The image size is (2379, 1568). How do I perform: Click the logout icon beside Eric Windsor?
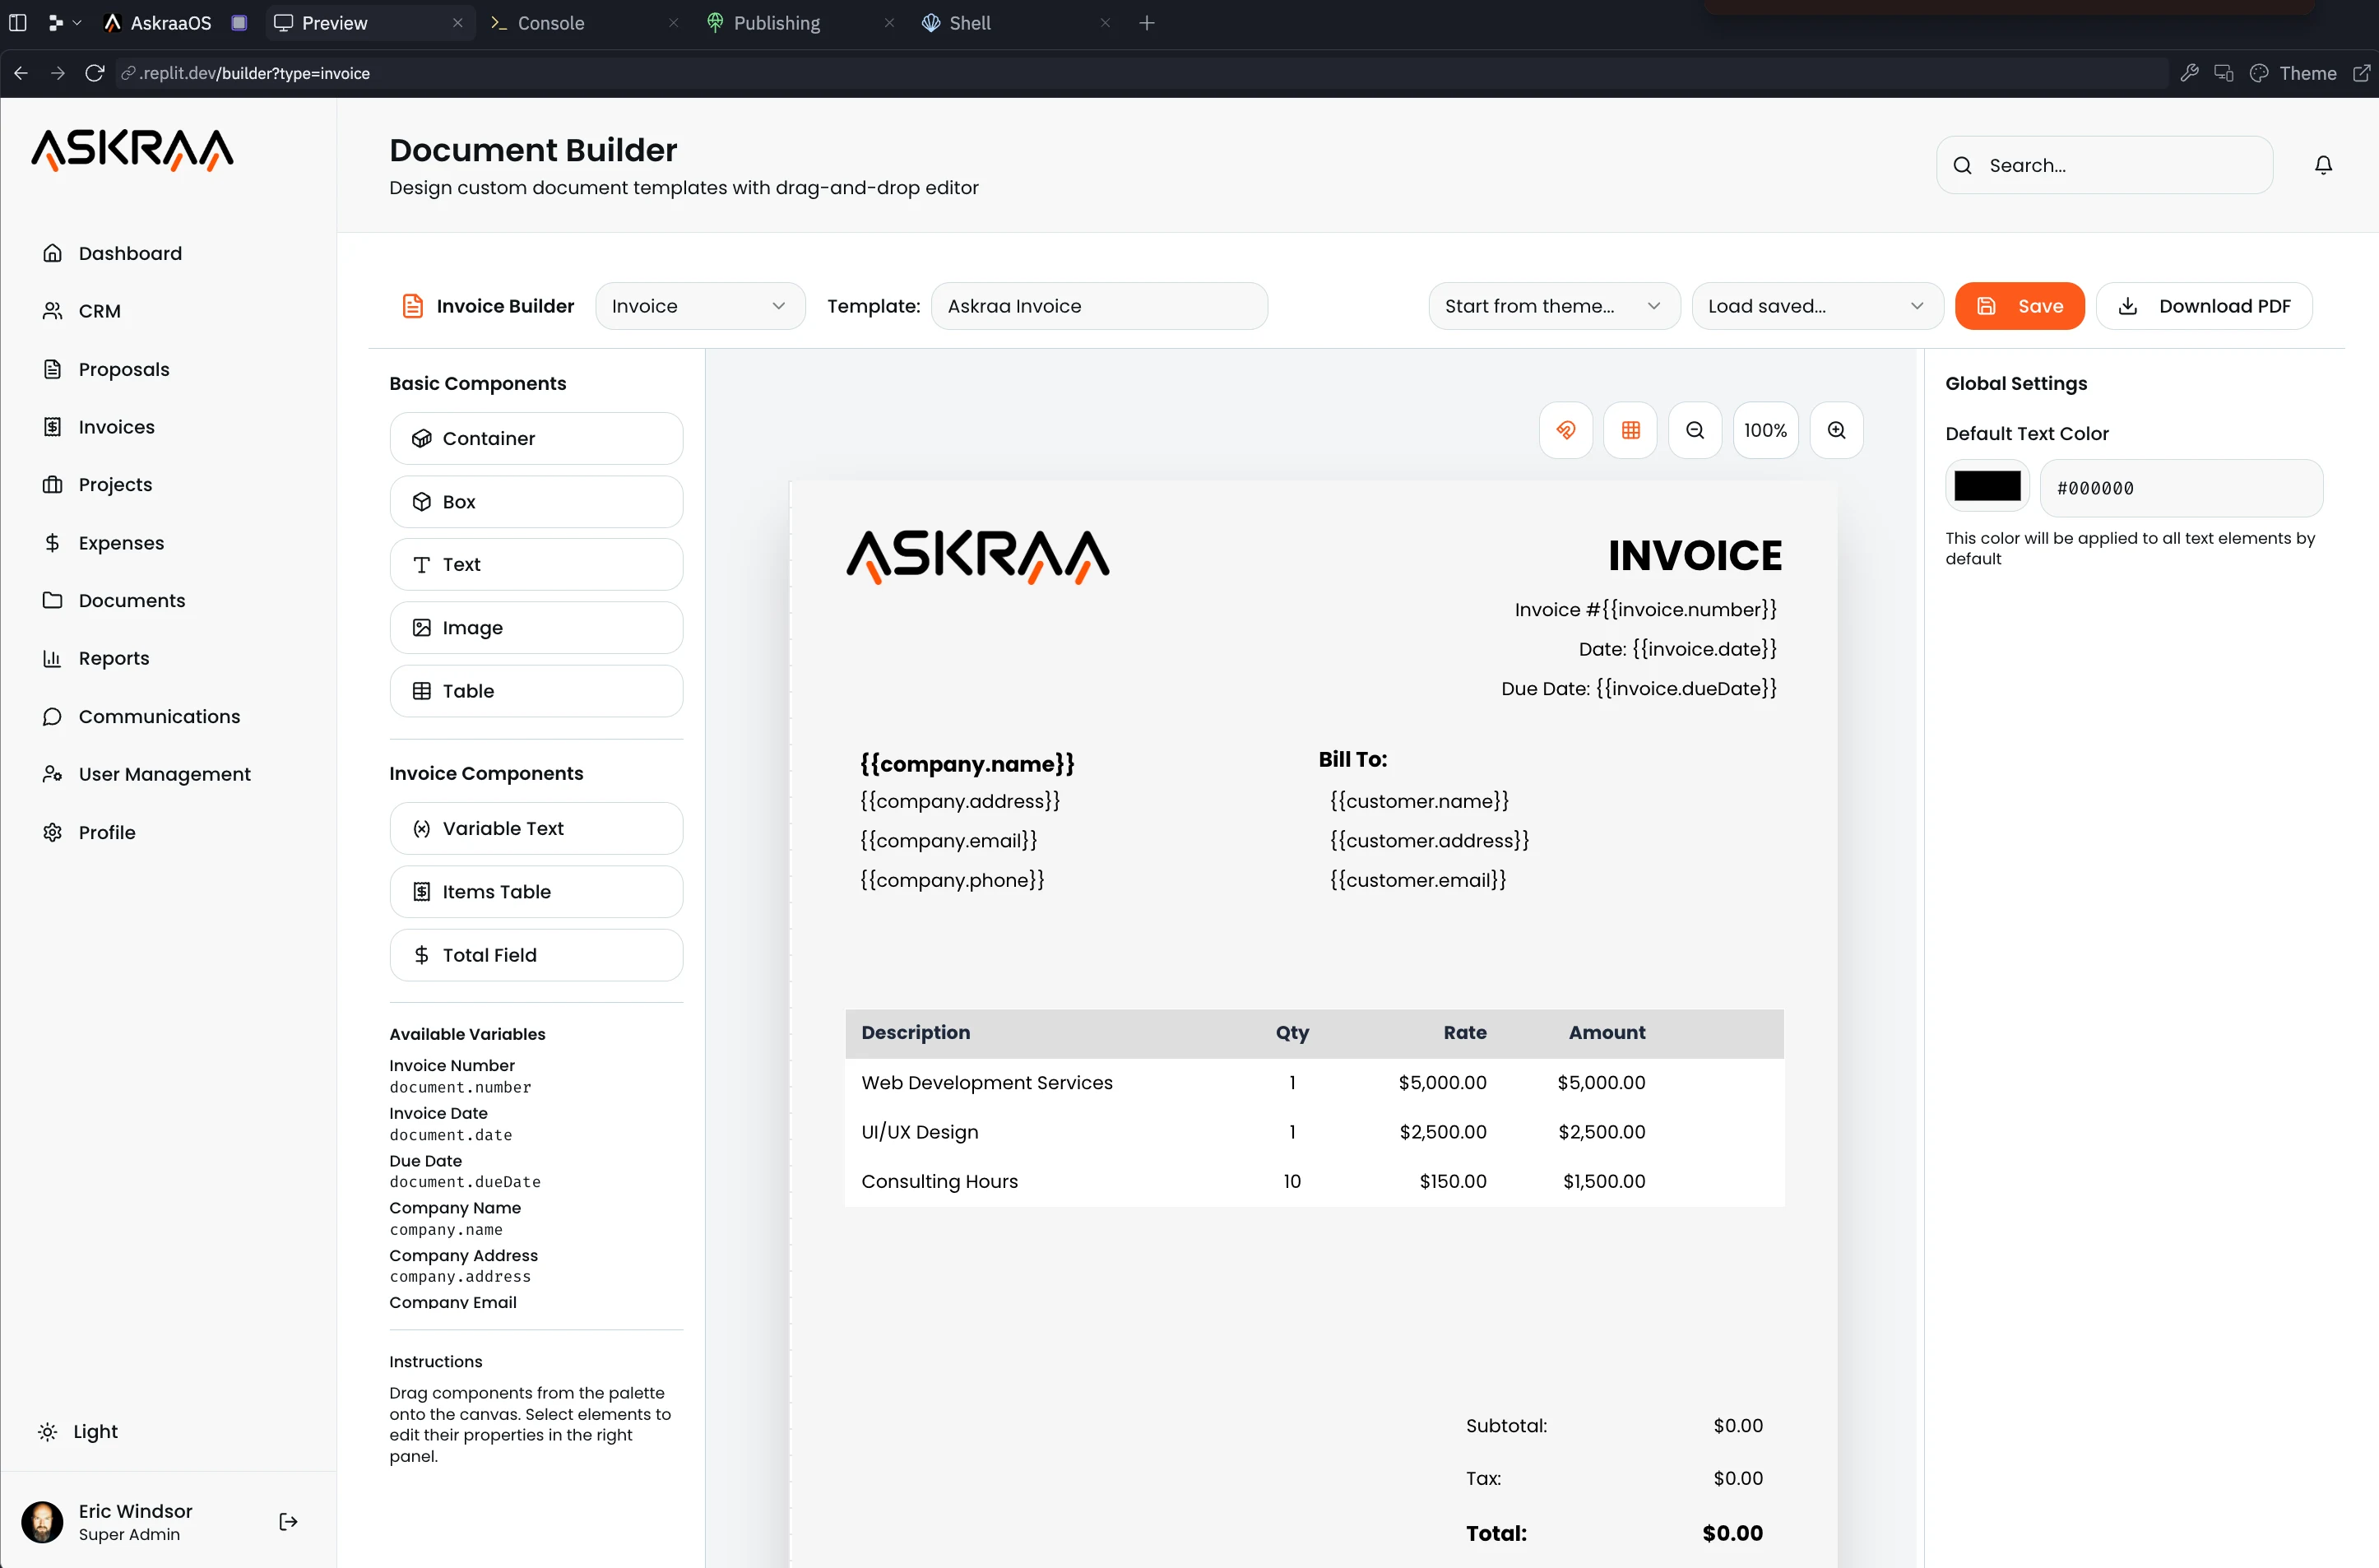tap(288, 1521)
